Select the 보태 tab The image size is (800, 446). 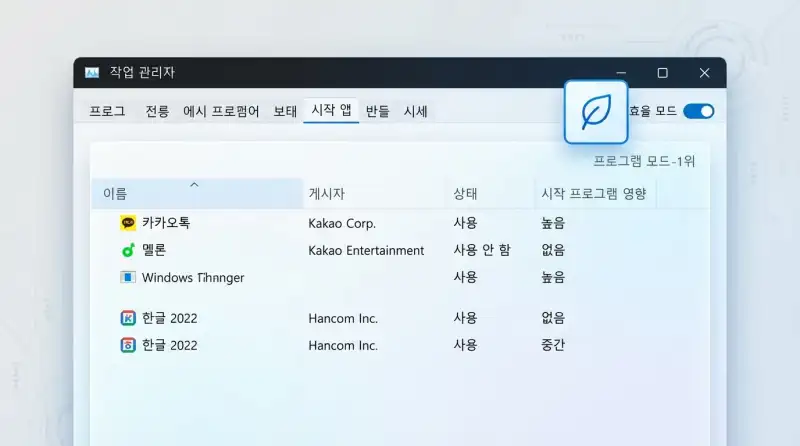click(285, 111)
